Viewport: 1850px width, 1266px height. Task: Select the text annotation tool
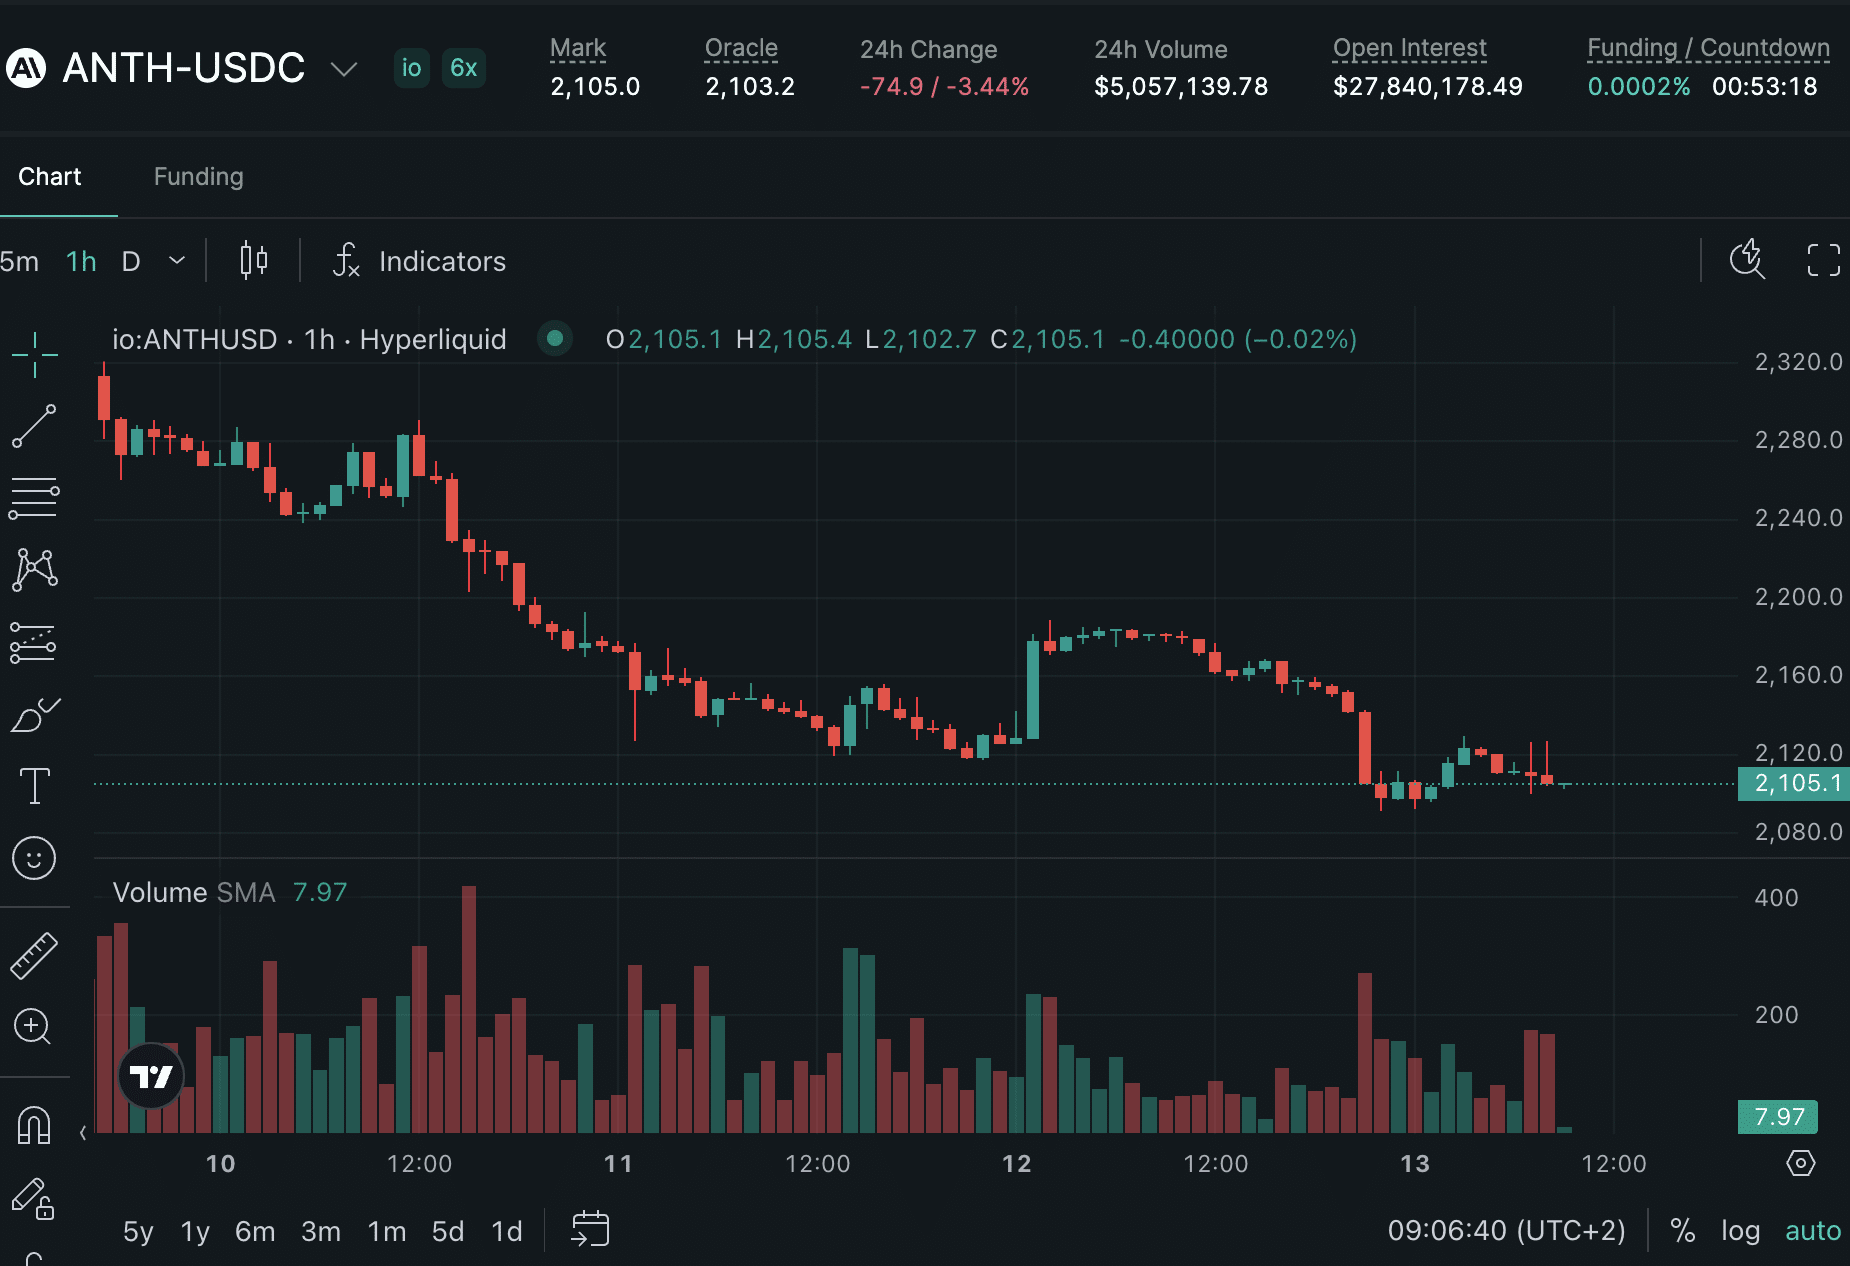pyautogui.click(x=34, y=786)
